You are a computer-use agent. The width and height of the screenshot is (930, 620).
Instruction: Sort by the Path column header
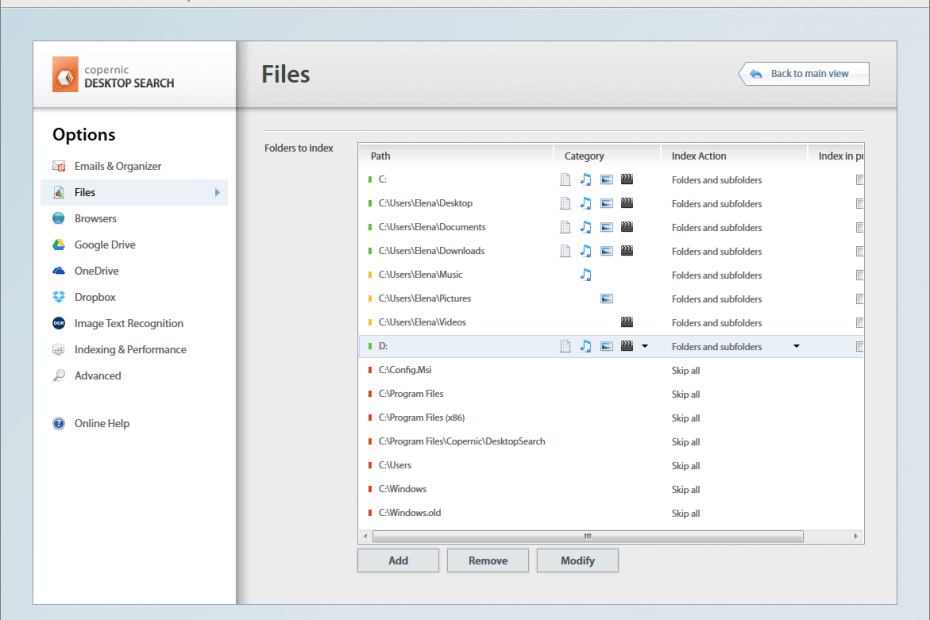(456, 156)
